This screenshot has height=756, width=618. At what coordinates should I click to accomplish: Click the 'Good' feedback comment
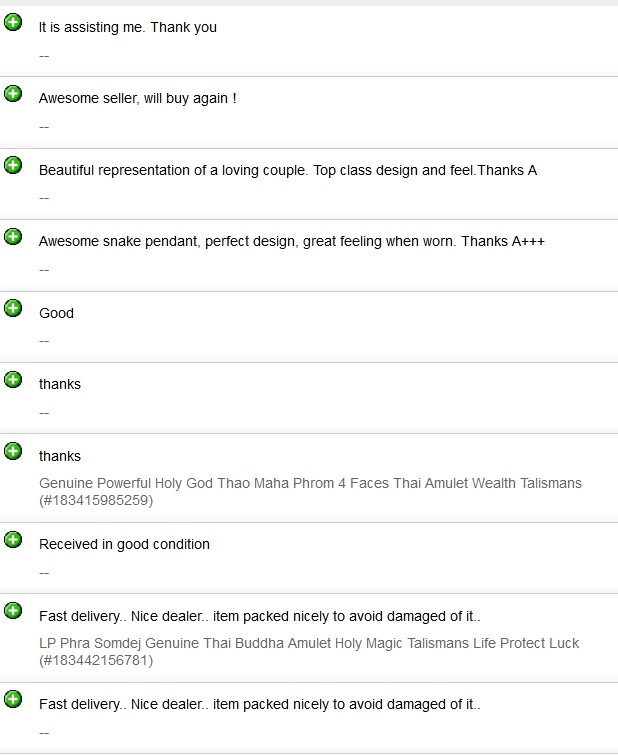coord(56,313)
